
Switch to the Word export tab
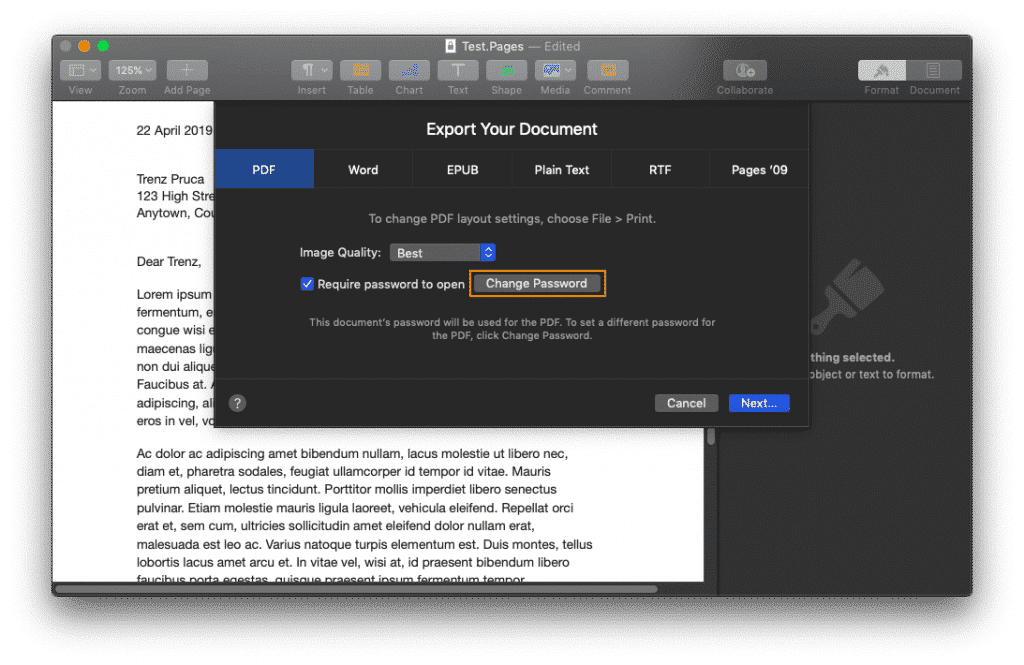tap(363, 169)
